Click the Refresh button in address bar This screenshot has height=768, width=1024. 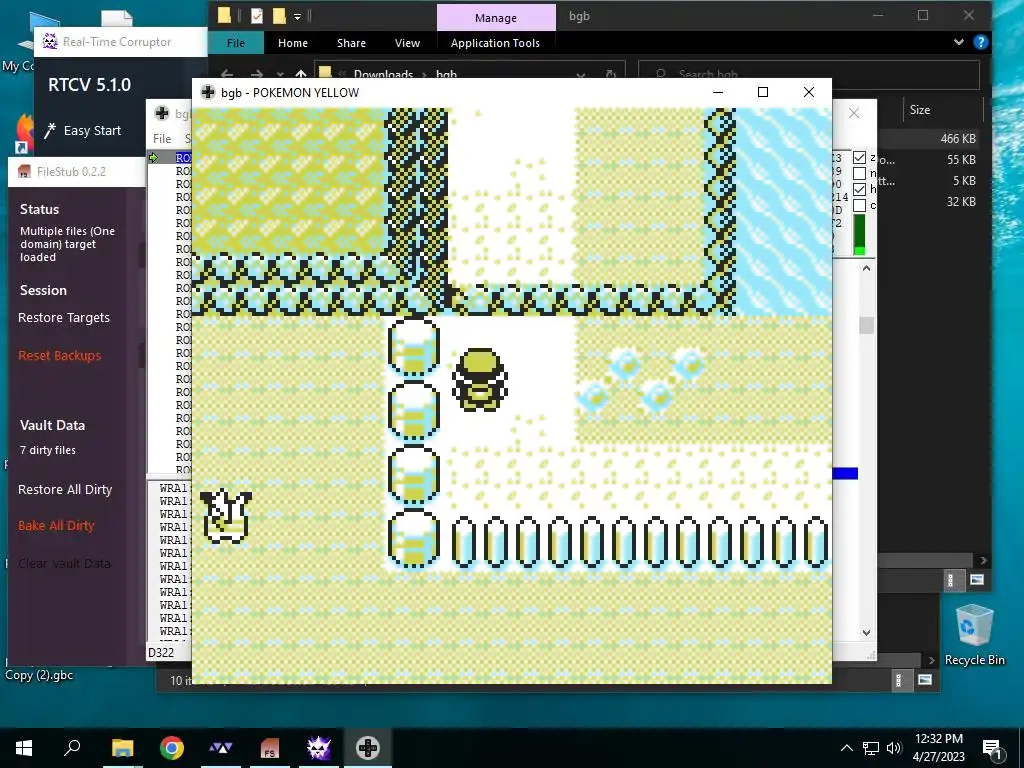coord(611,74)
